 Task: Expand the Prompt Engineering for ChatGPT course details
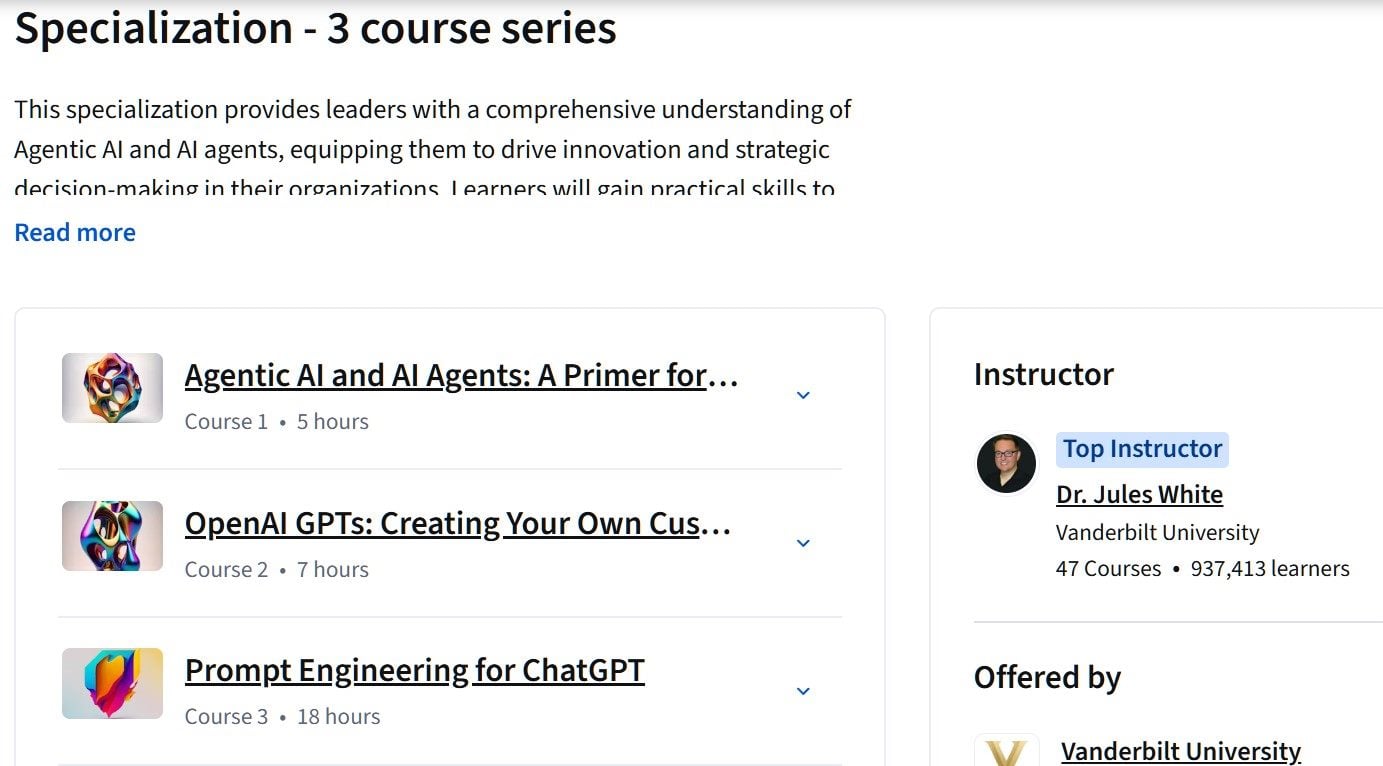coord(803,690)
